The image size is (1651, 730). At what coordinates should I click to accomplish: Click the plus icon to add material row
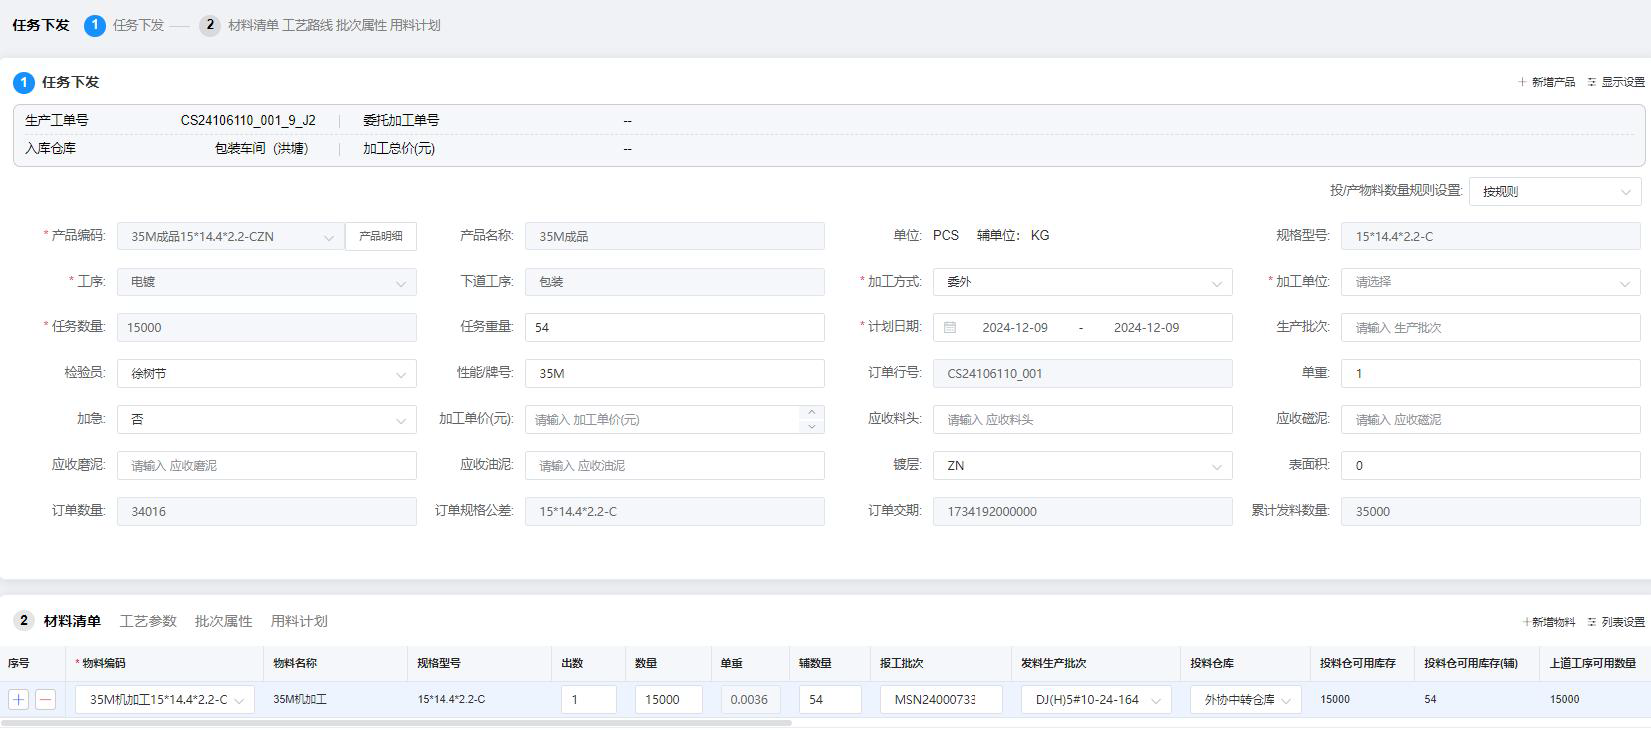coord(18,700)
